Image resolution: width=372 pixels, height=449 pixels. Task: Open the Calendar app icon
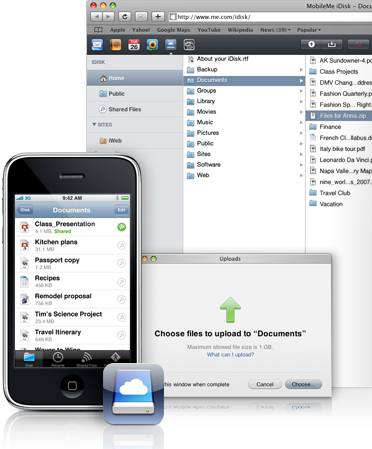coord(134,44)
